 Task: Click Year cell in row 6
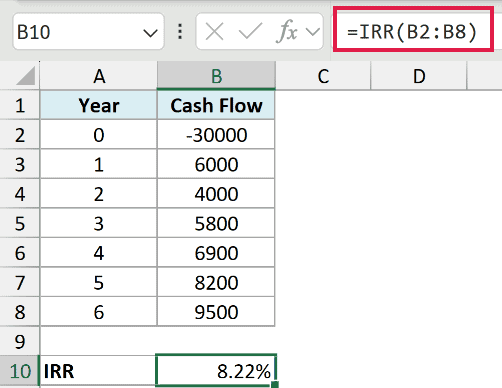point(99,253)
